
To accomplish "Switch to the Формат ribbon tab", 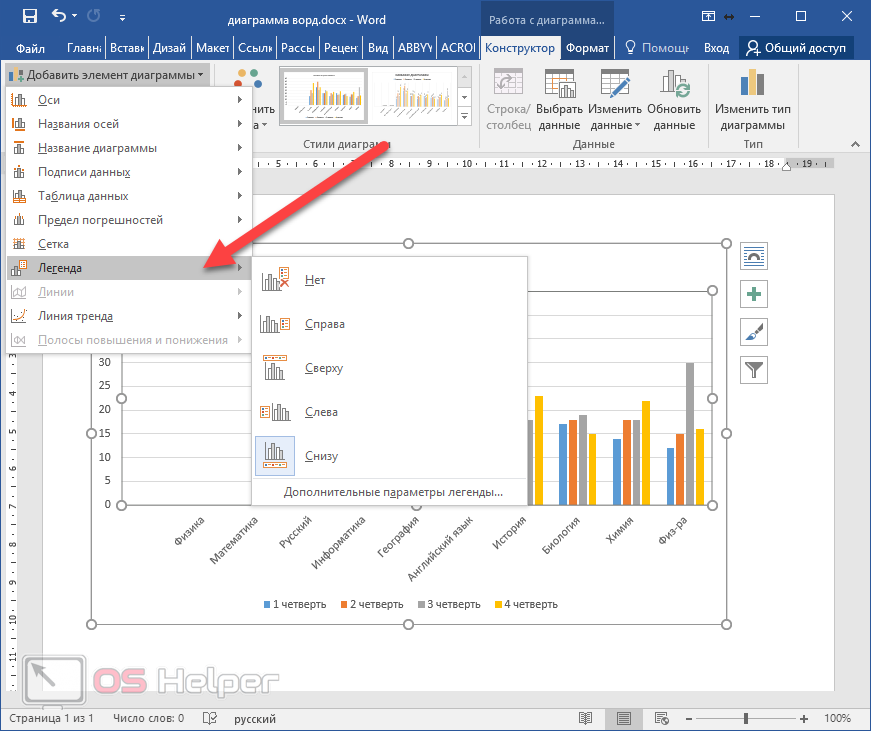I will click(587, 48).
